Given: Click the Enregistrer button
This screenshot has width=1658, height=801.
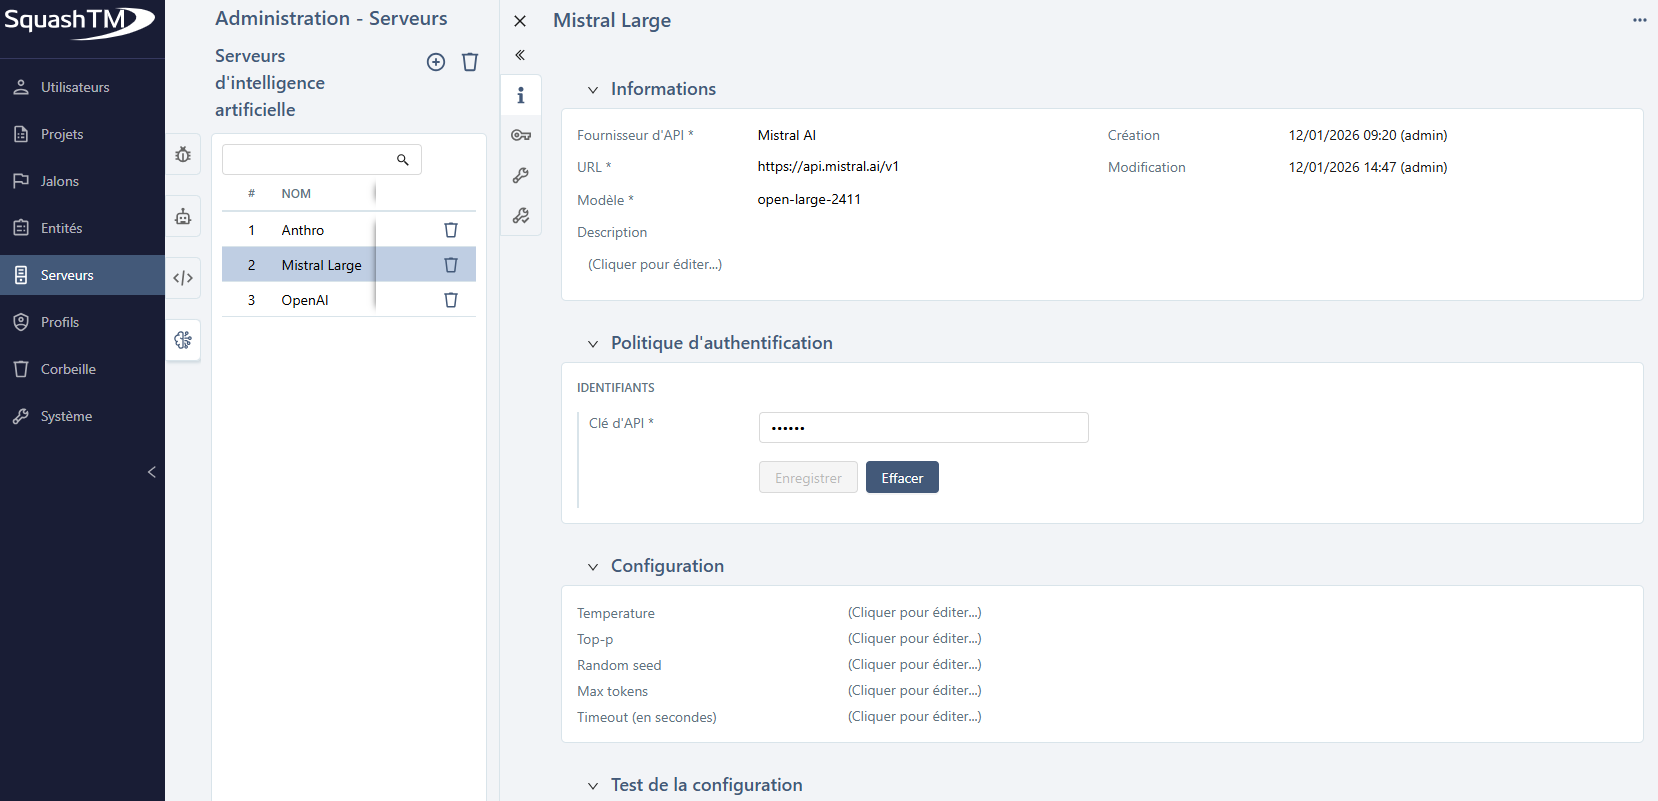Looking at the screenshot, I should [x=808, y=477].
